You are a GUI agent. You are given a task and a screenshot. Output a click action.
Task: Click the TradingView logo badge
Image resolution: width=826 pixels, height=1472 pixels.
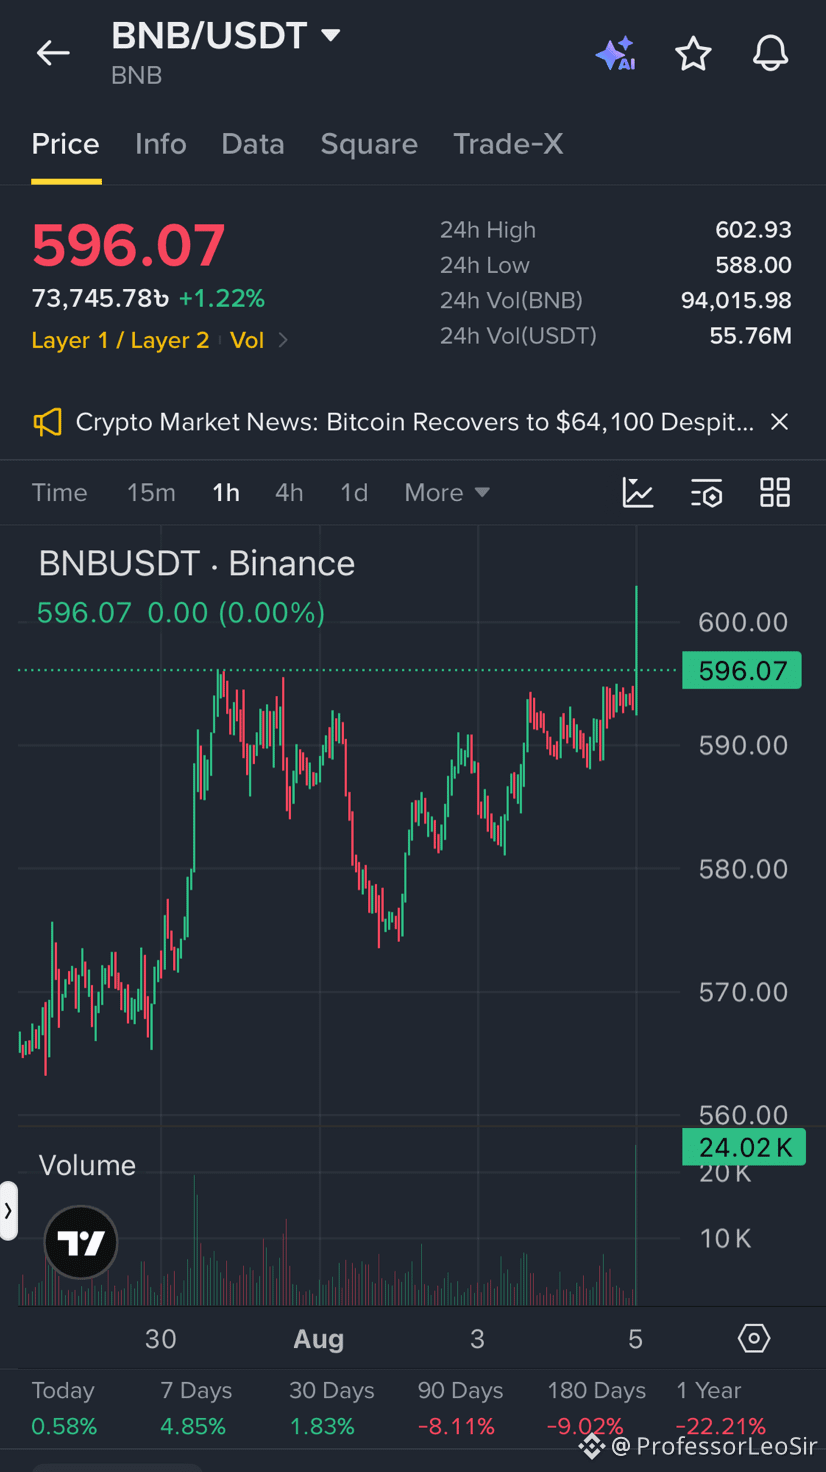point(81,1242)
